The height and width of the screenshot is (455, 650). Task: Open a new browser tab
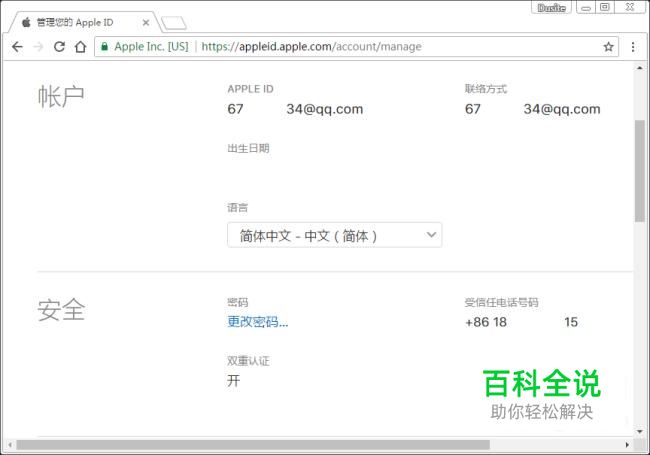coord(174,23)
